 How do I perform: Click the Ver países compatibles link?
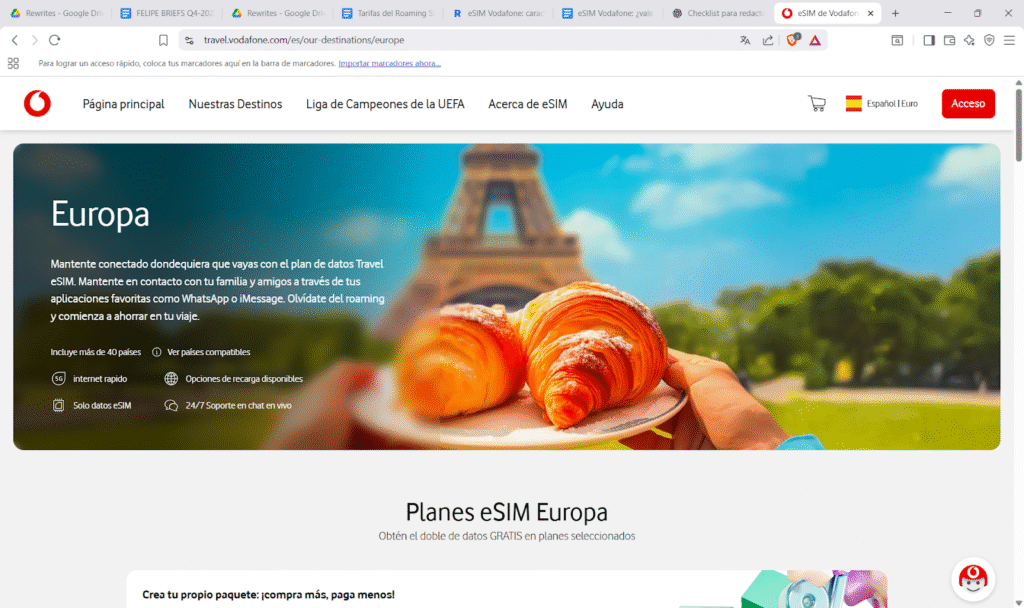[208, 352]
